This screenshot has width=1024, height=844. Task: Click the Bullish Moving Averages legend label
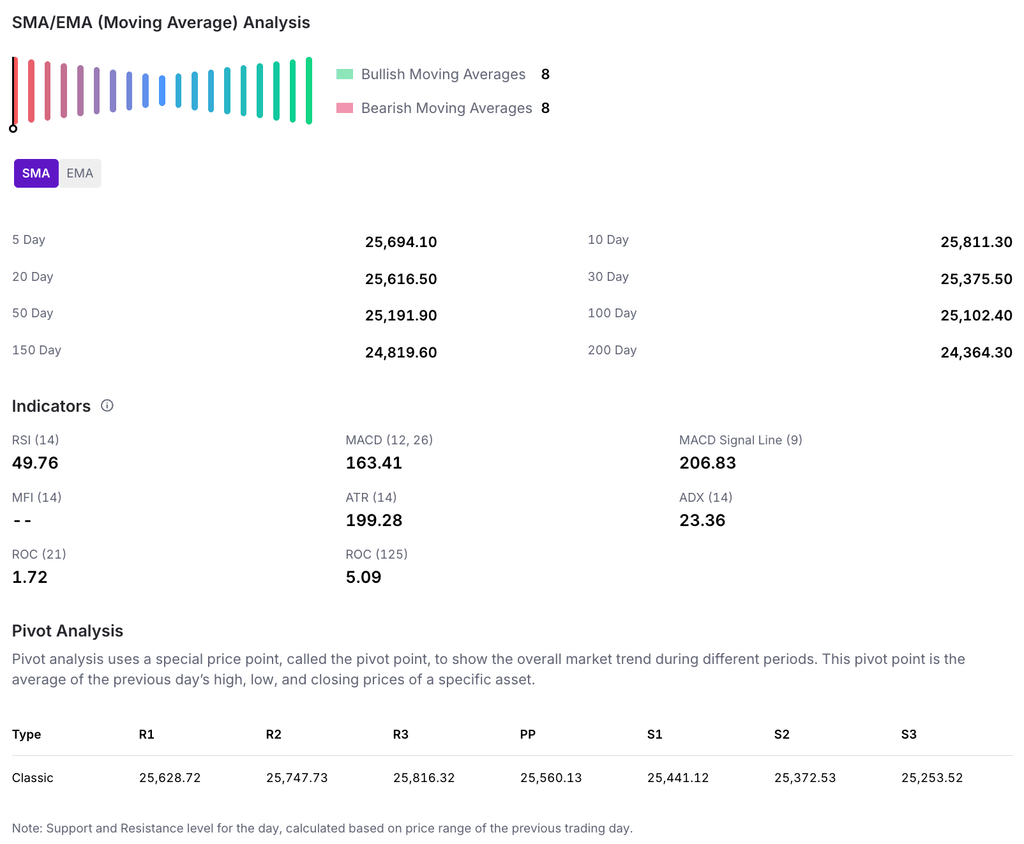(443, 74)
